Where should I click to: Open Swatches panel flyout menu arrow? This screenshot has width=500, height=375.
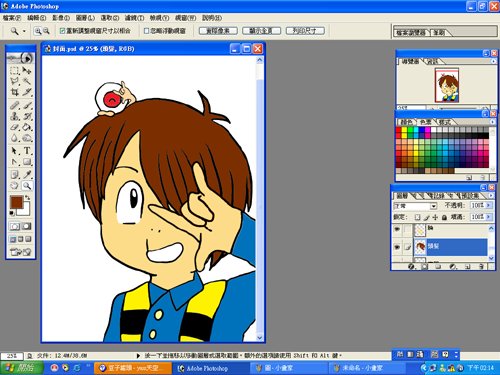tap(492, 122)
